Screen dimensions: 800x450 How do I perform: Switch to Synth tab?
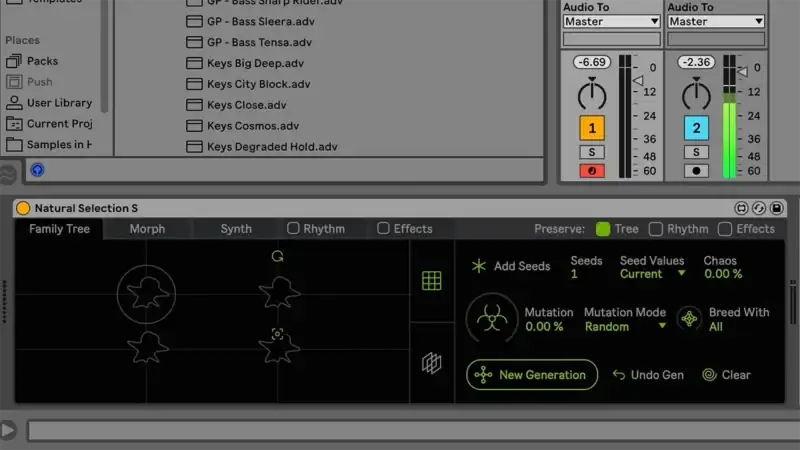click(236, 229)
